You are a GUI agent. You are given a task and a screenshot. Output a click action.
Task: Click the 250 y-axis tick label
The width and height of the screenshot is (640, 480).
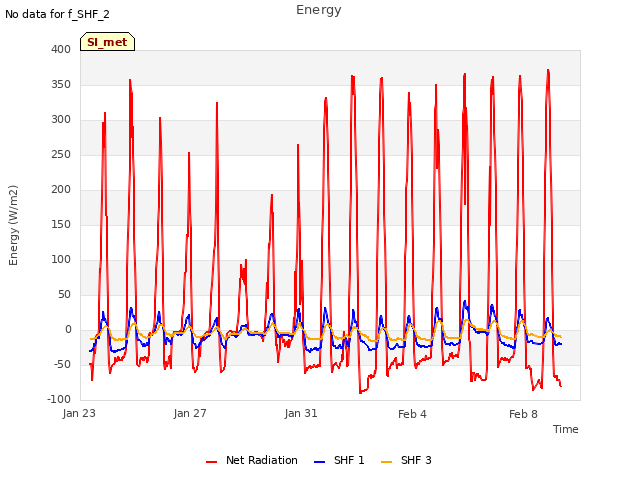pos(61,155)
